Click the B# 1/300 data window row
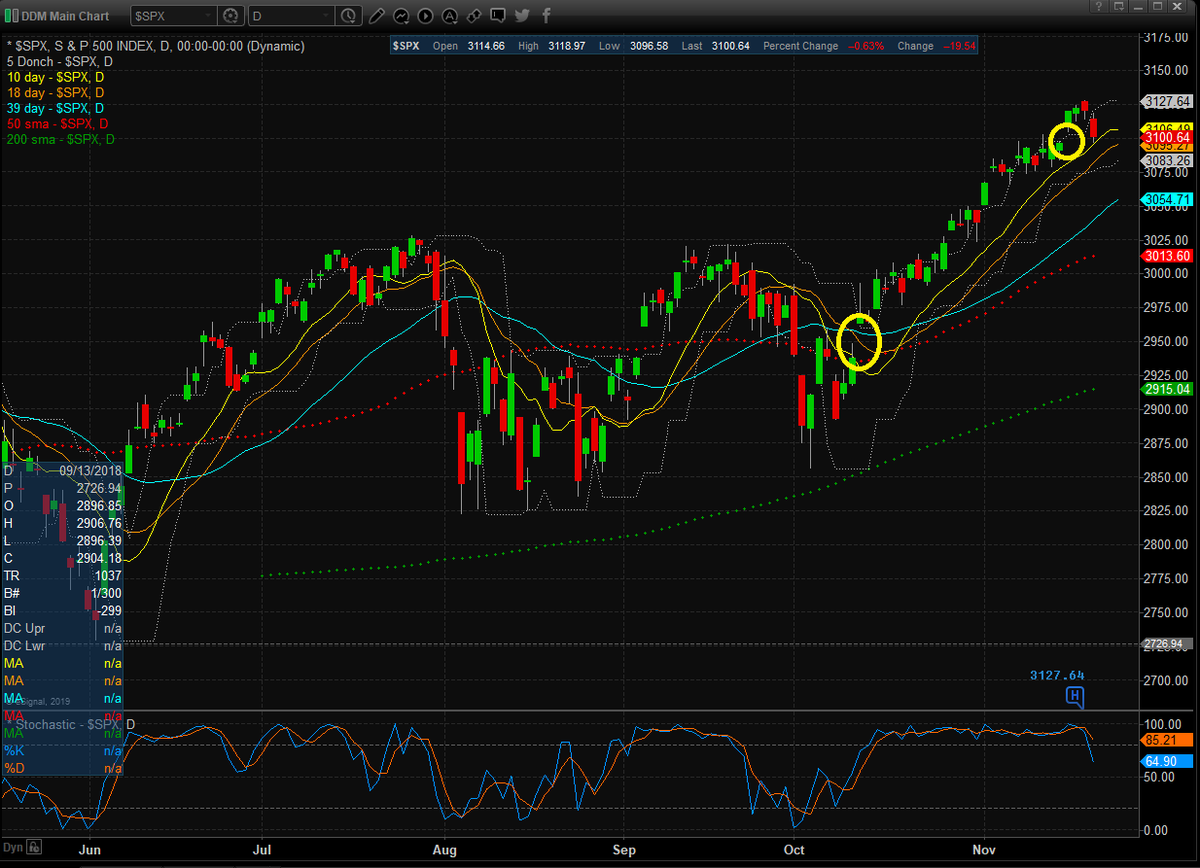Image resolution: width=1200 pixels, height=868 pixels. [x=62, y=593]
